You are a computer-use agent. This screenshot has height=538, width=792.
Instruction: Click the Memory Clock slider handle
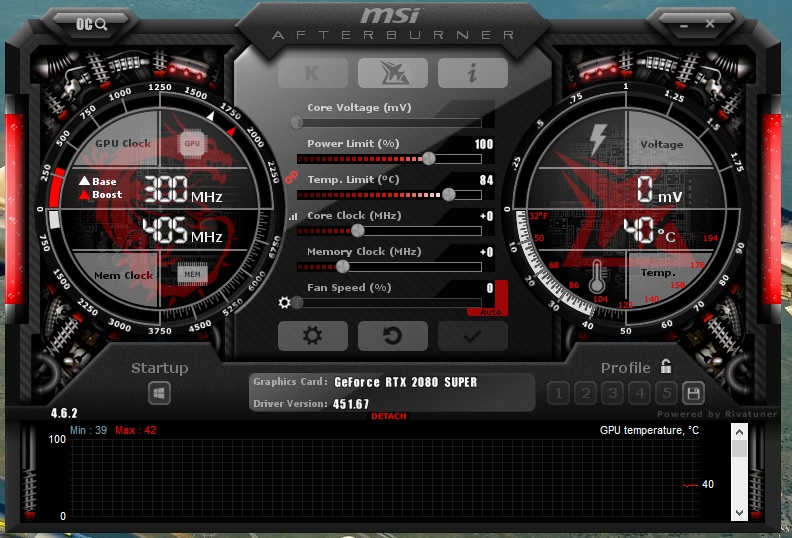click(x=342, y=267)
